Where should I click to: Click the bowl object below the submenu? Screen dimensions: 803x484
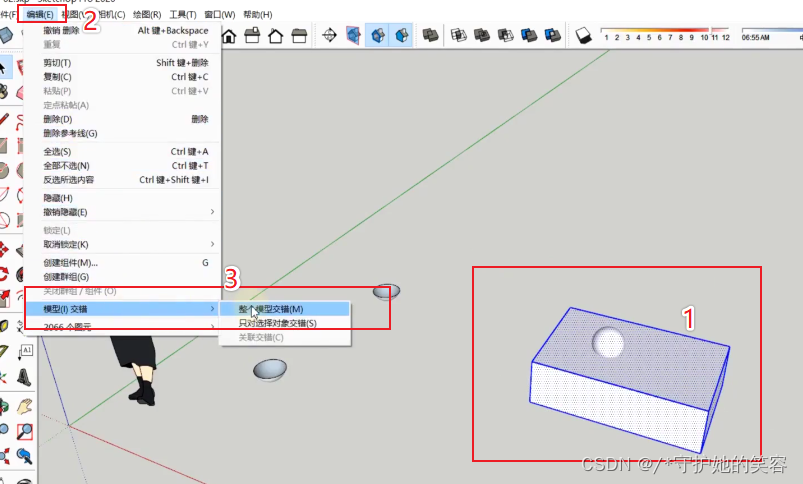click(x=270, y=370)
